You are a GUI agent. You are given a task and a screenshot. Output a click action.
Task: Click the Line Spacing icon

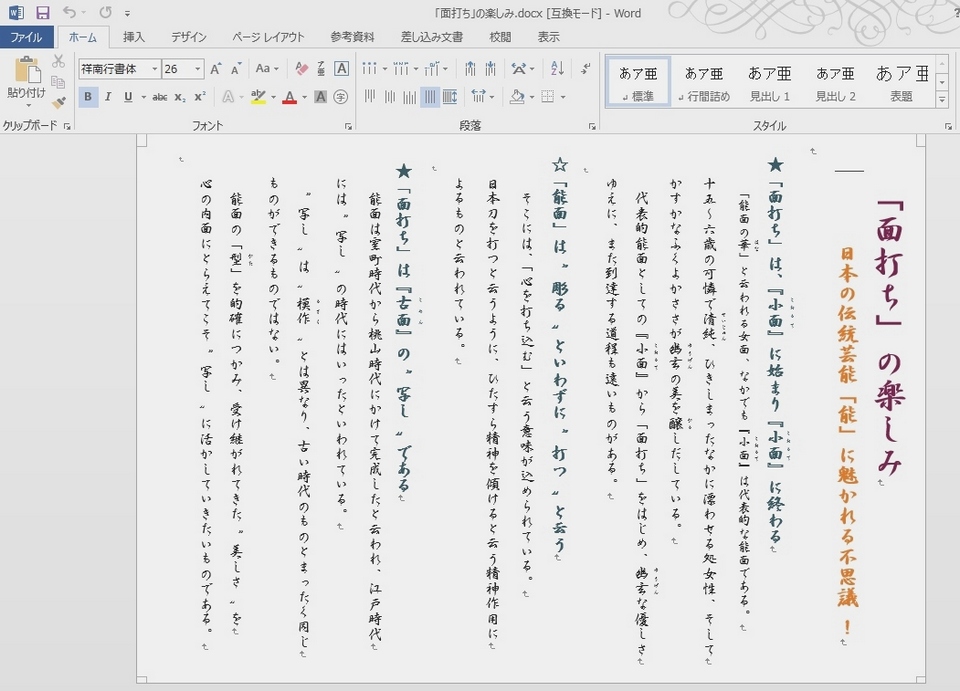478,97
